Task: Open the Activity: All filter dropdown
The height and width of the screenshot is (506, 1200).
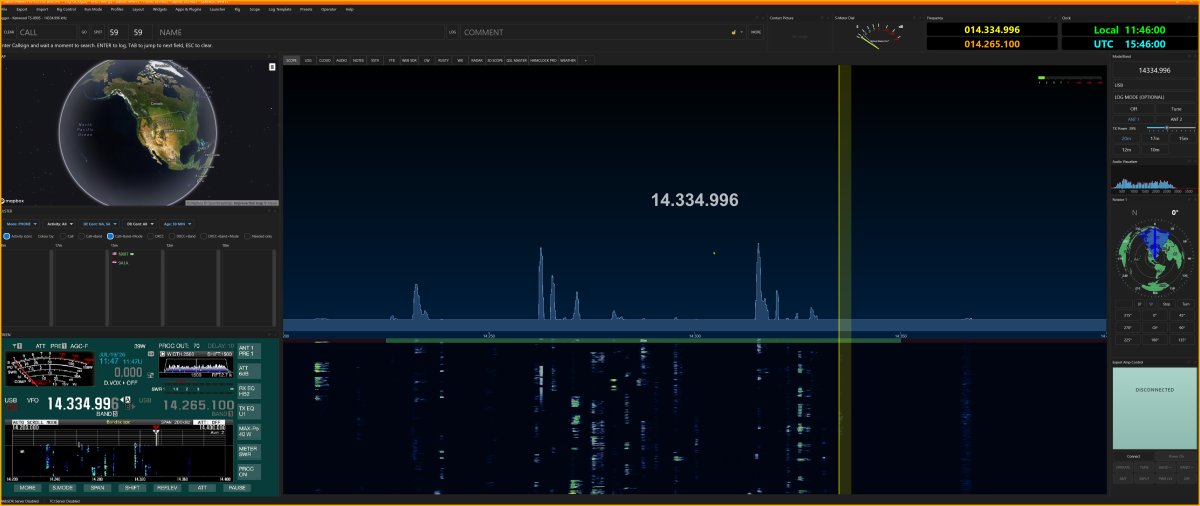Action: click(60, 224)
